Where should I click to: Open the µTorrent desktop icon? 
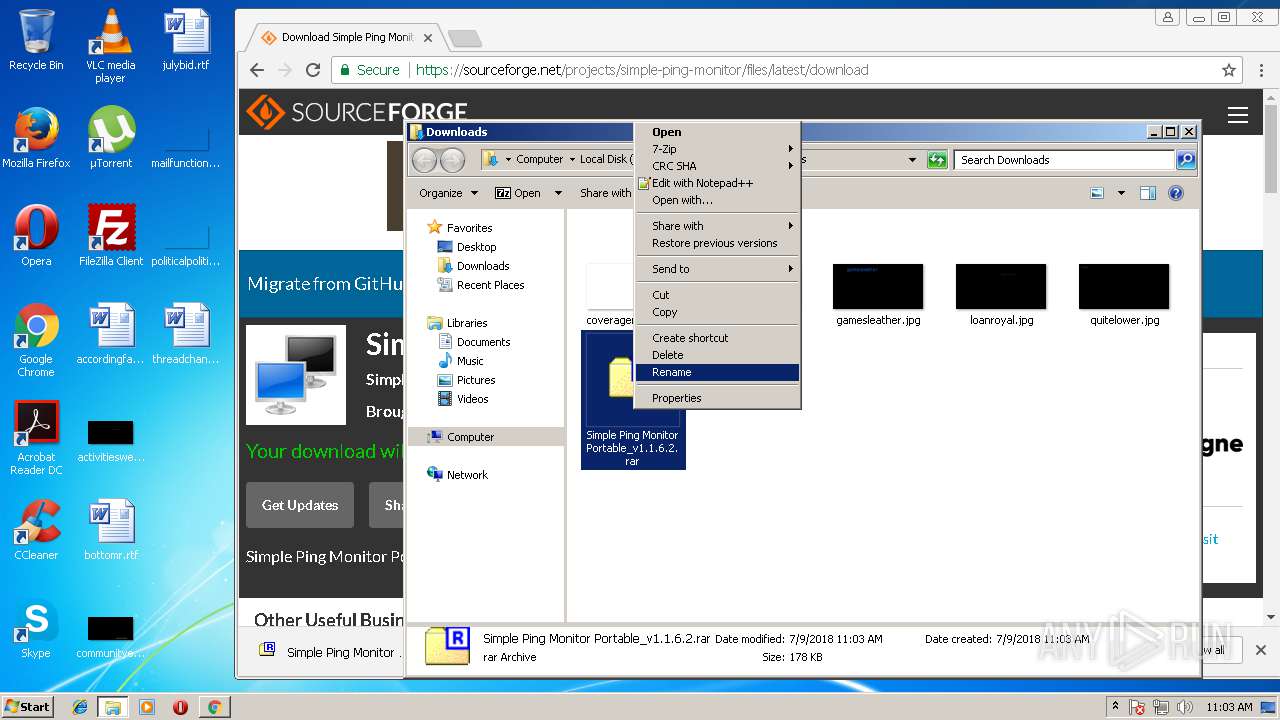(111, 137)
